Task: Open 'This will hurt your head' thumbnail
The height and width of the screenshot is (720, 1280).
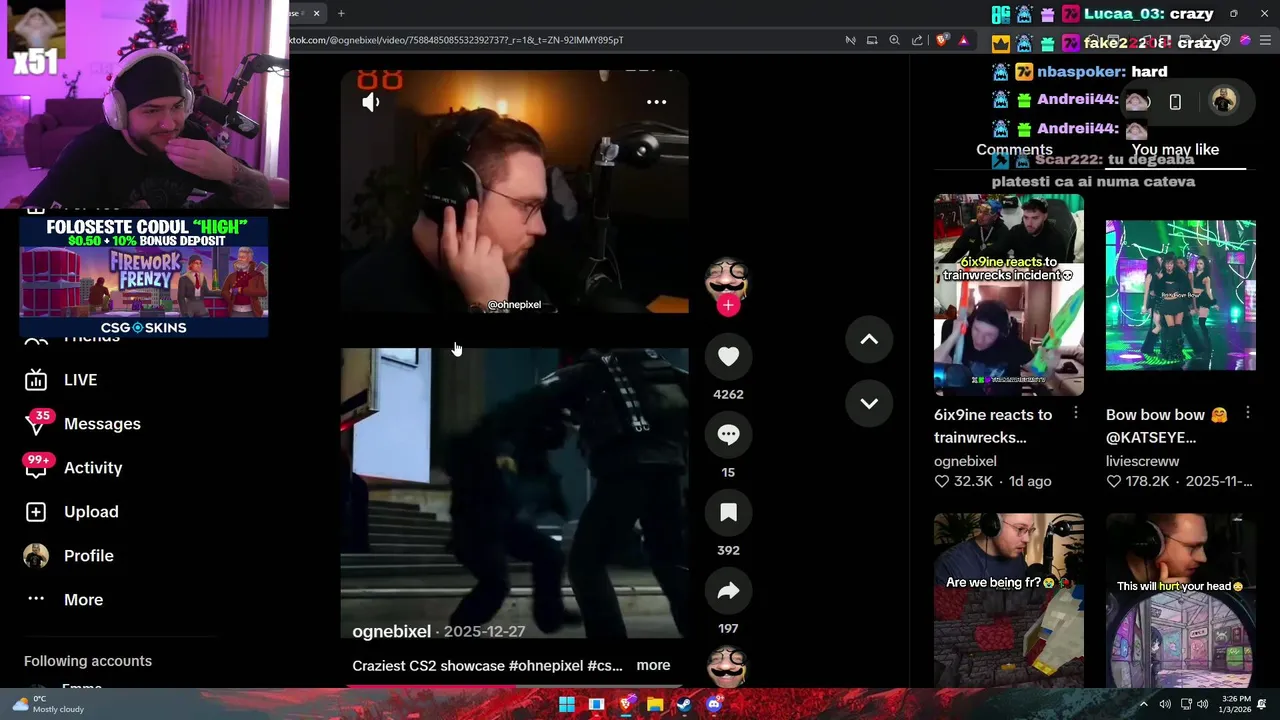Action: (1180, 600)
